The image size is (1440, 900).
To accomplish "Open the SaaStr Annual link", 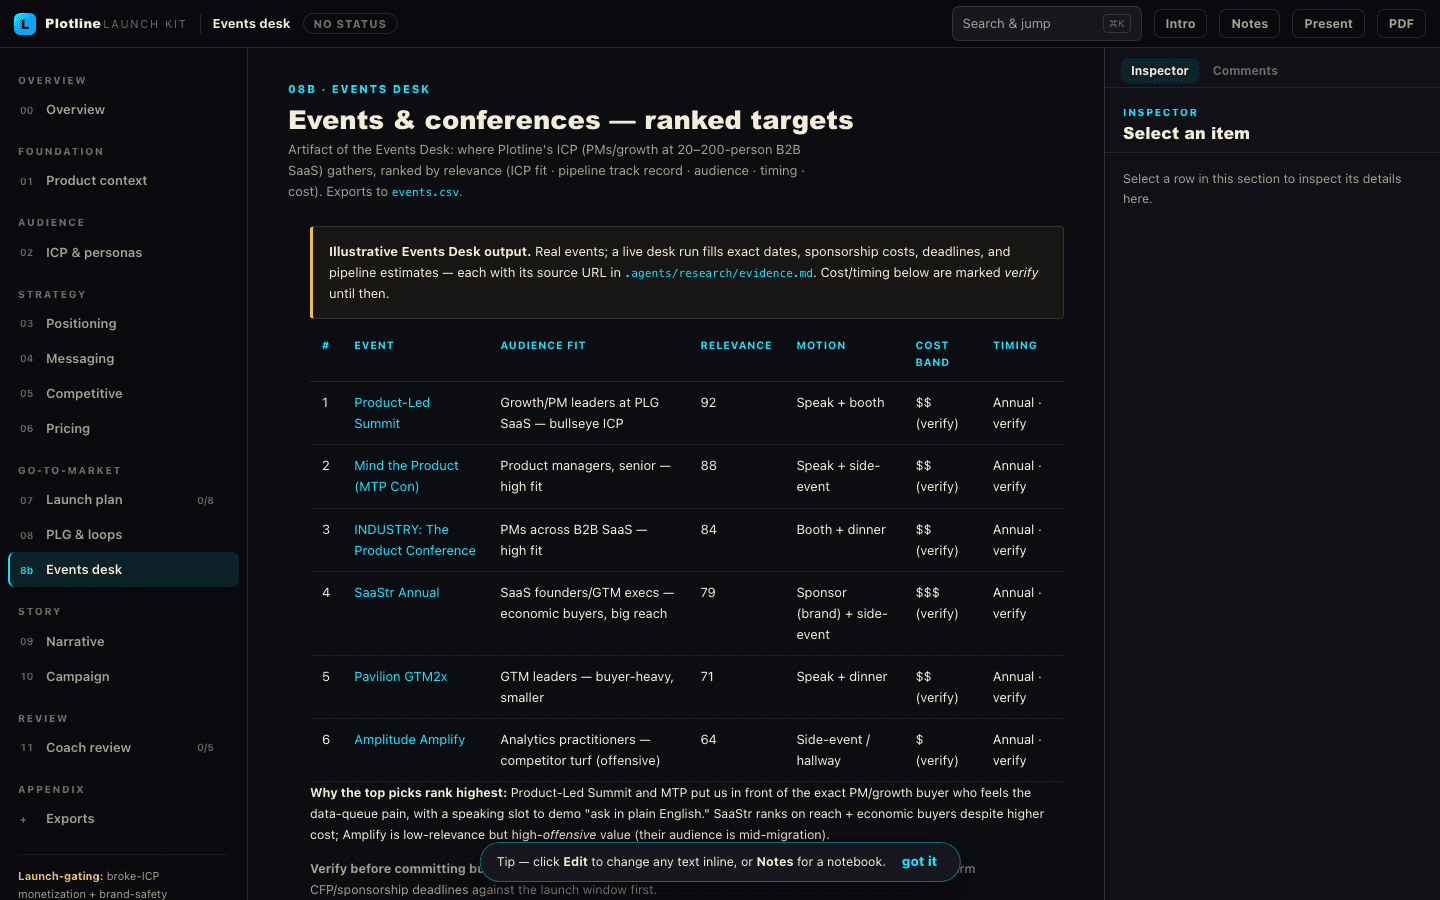I will (397, 593).
